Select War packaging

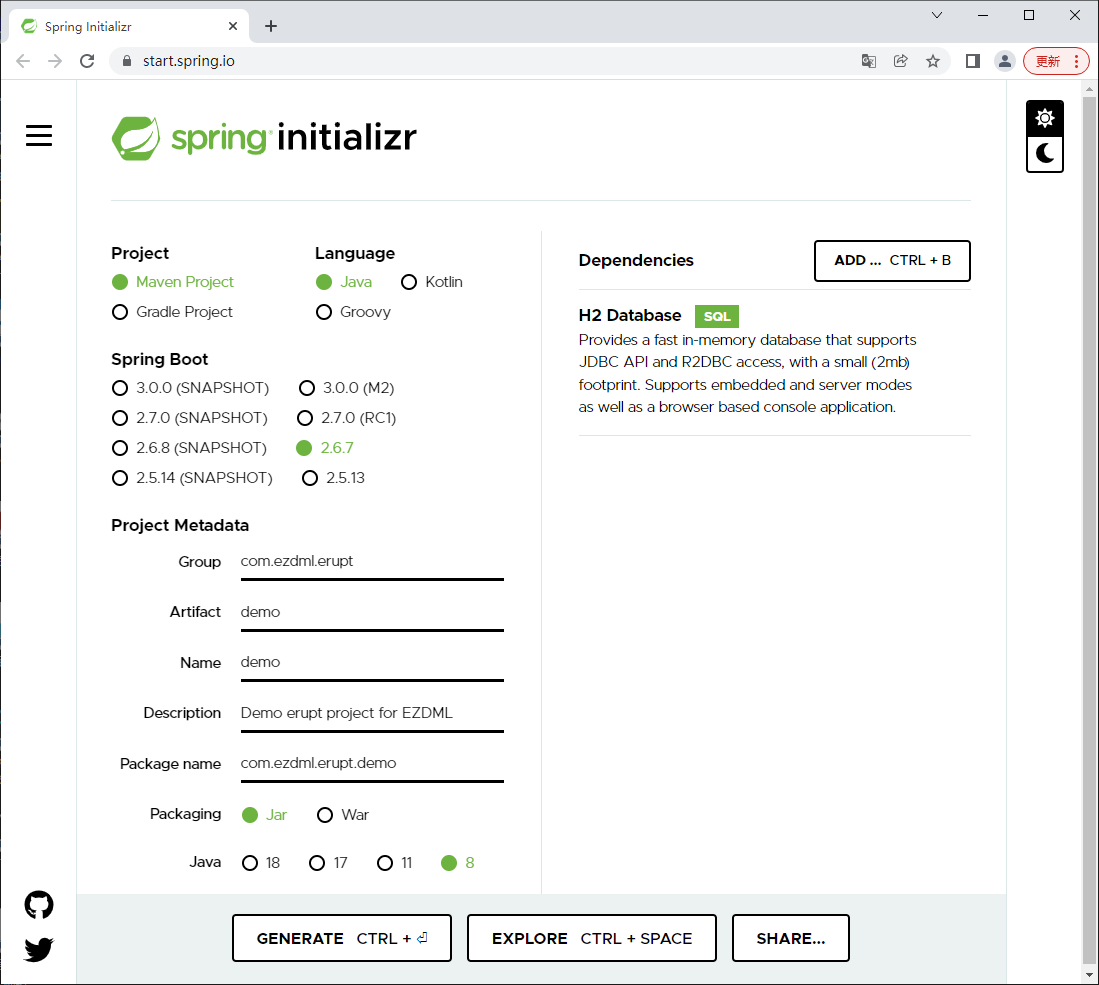(x=343, y=815)
